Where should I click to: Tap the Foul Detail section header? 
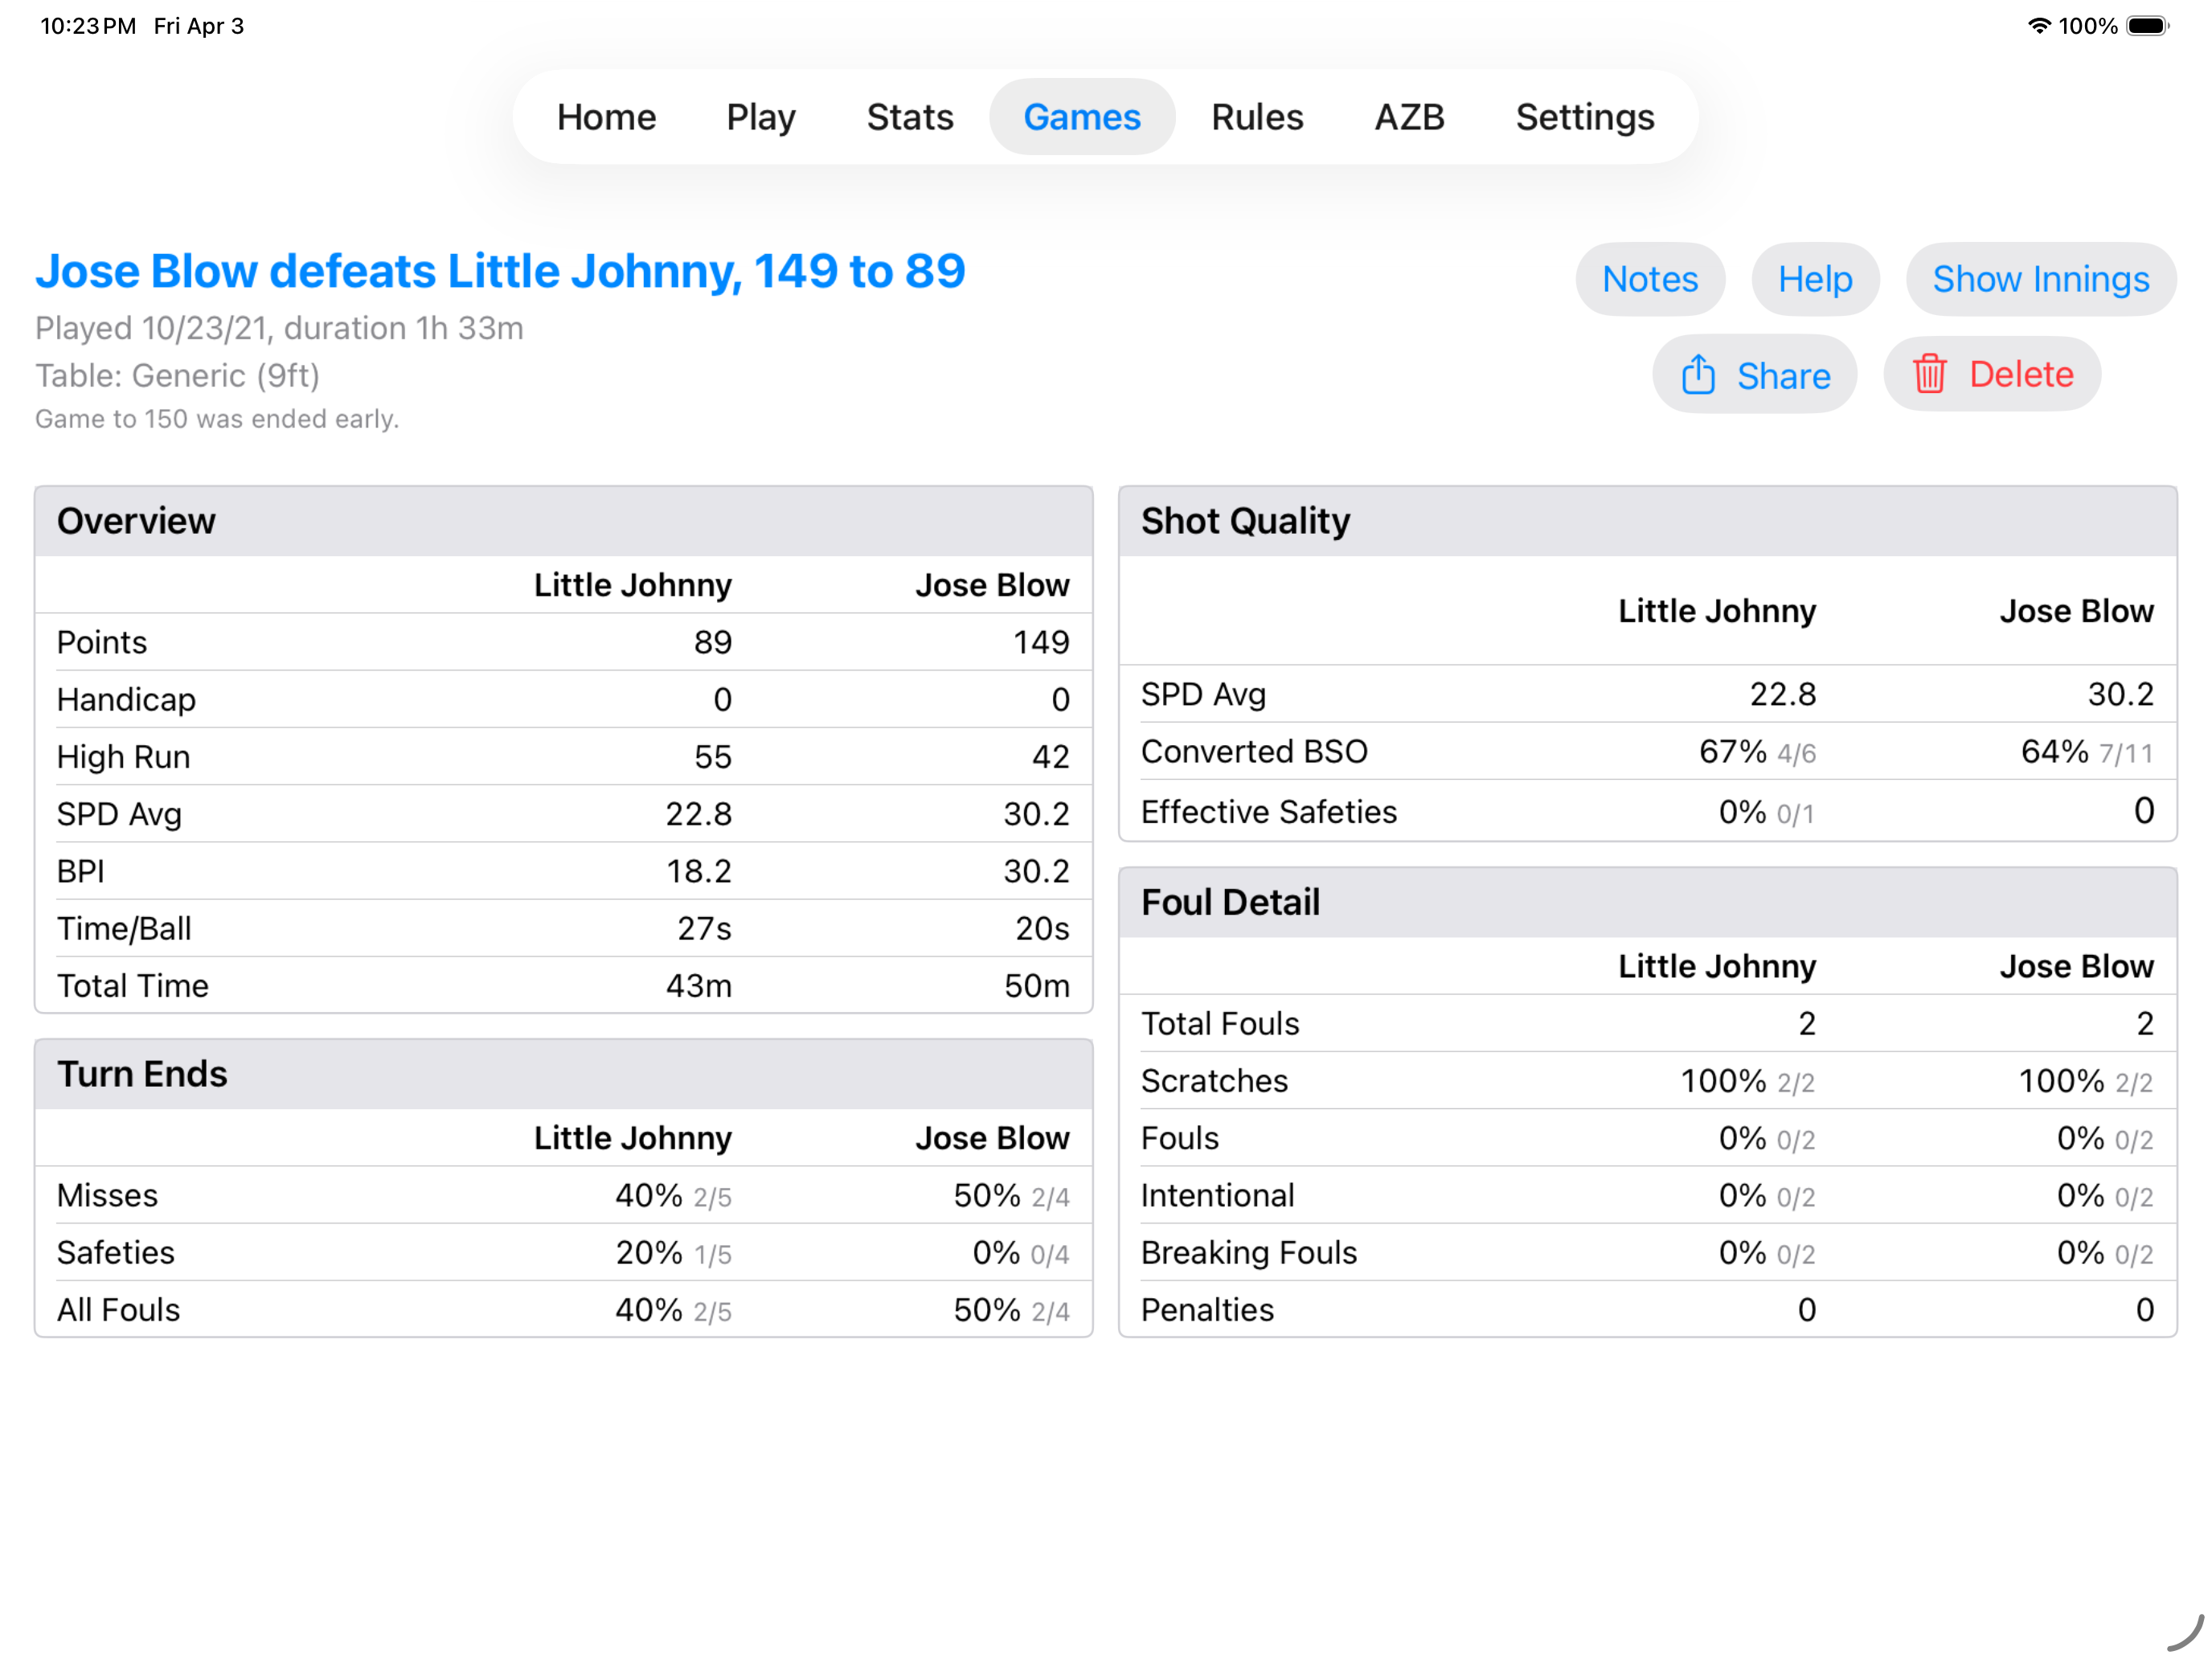pyautogui.click(x=1230, y=902)
